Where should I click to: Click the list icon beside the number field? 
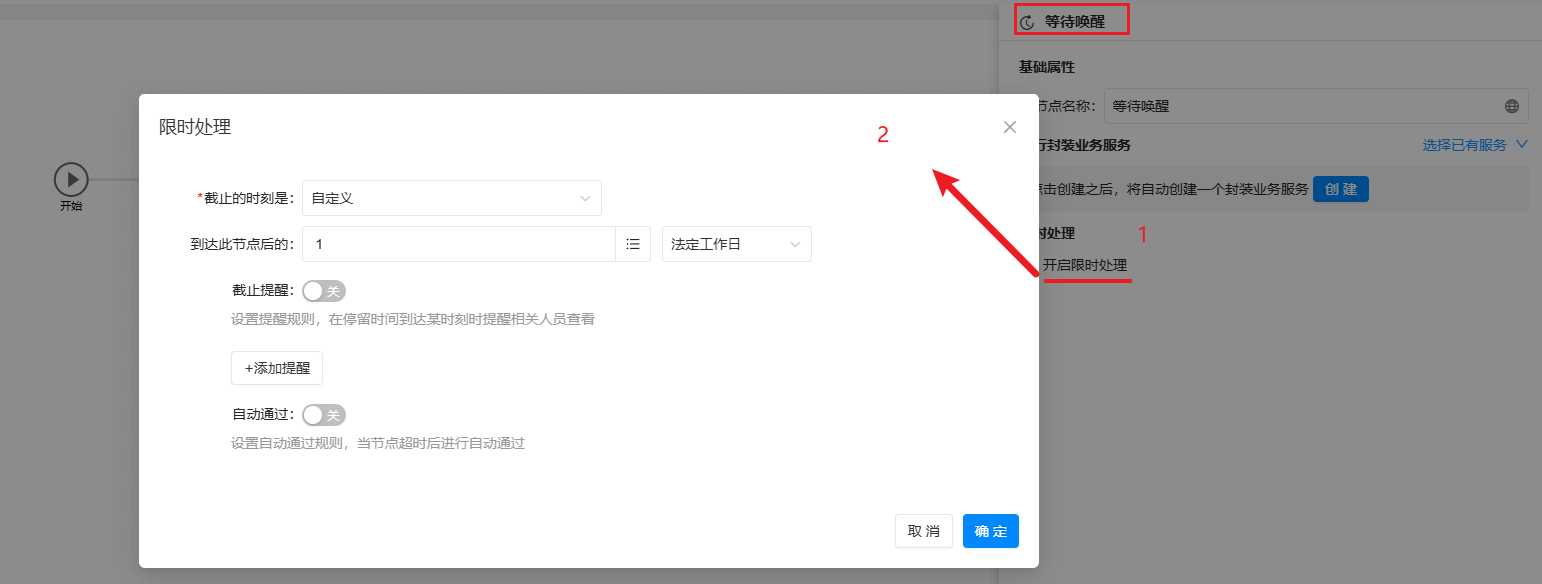[x=632, y=244]
